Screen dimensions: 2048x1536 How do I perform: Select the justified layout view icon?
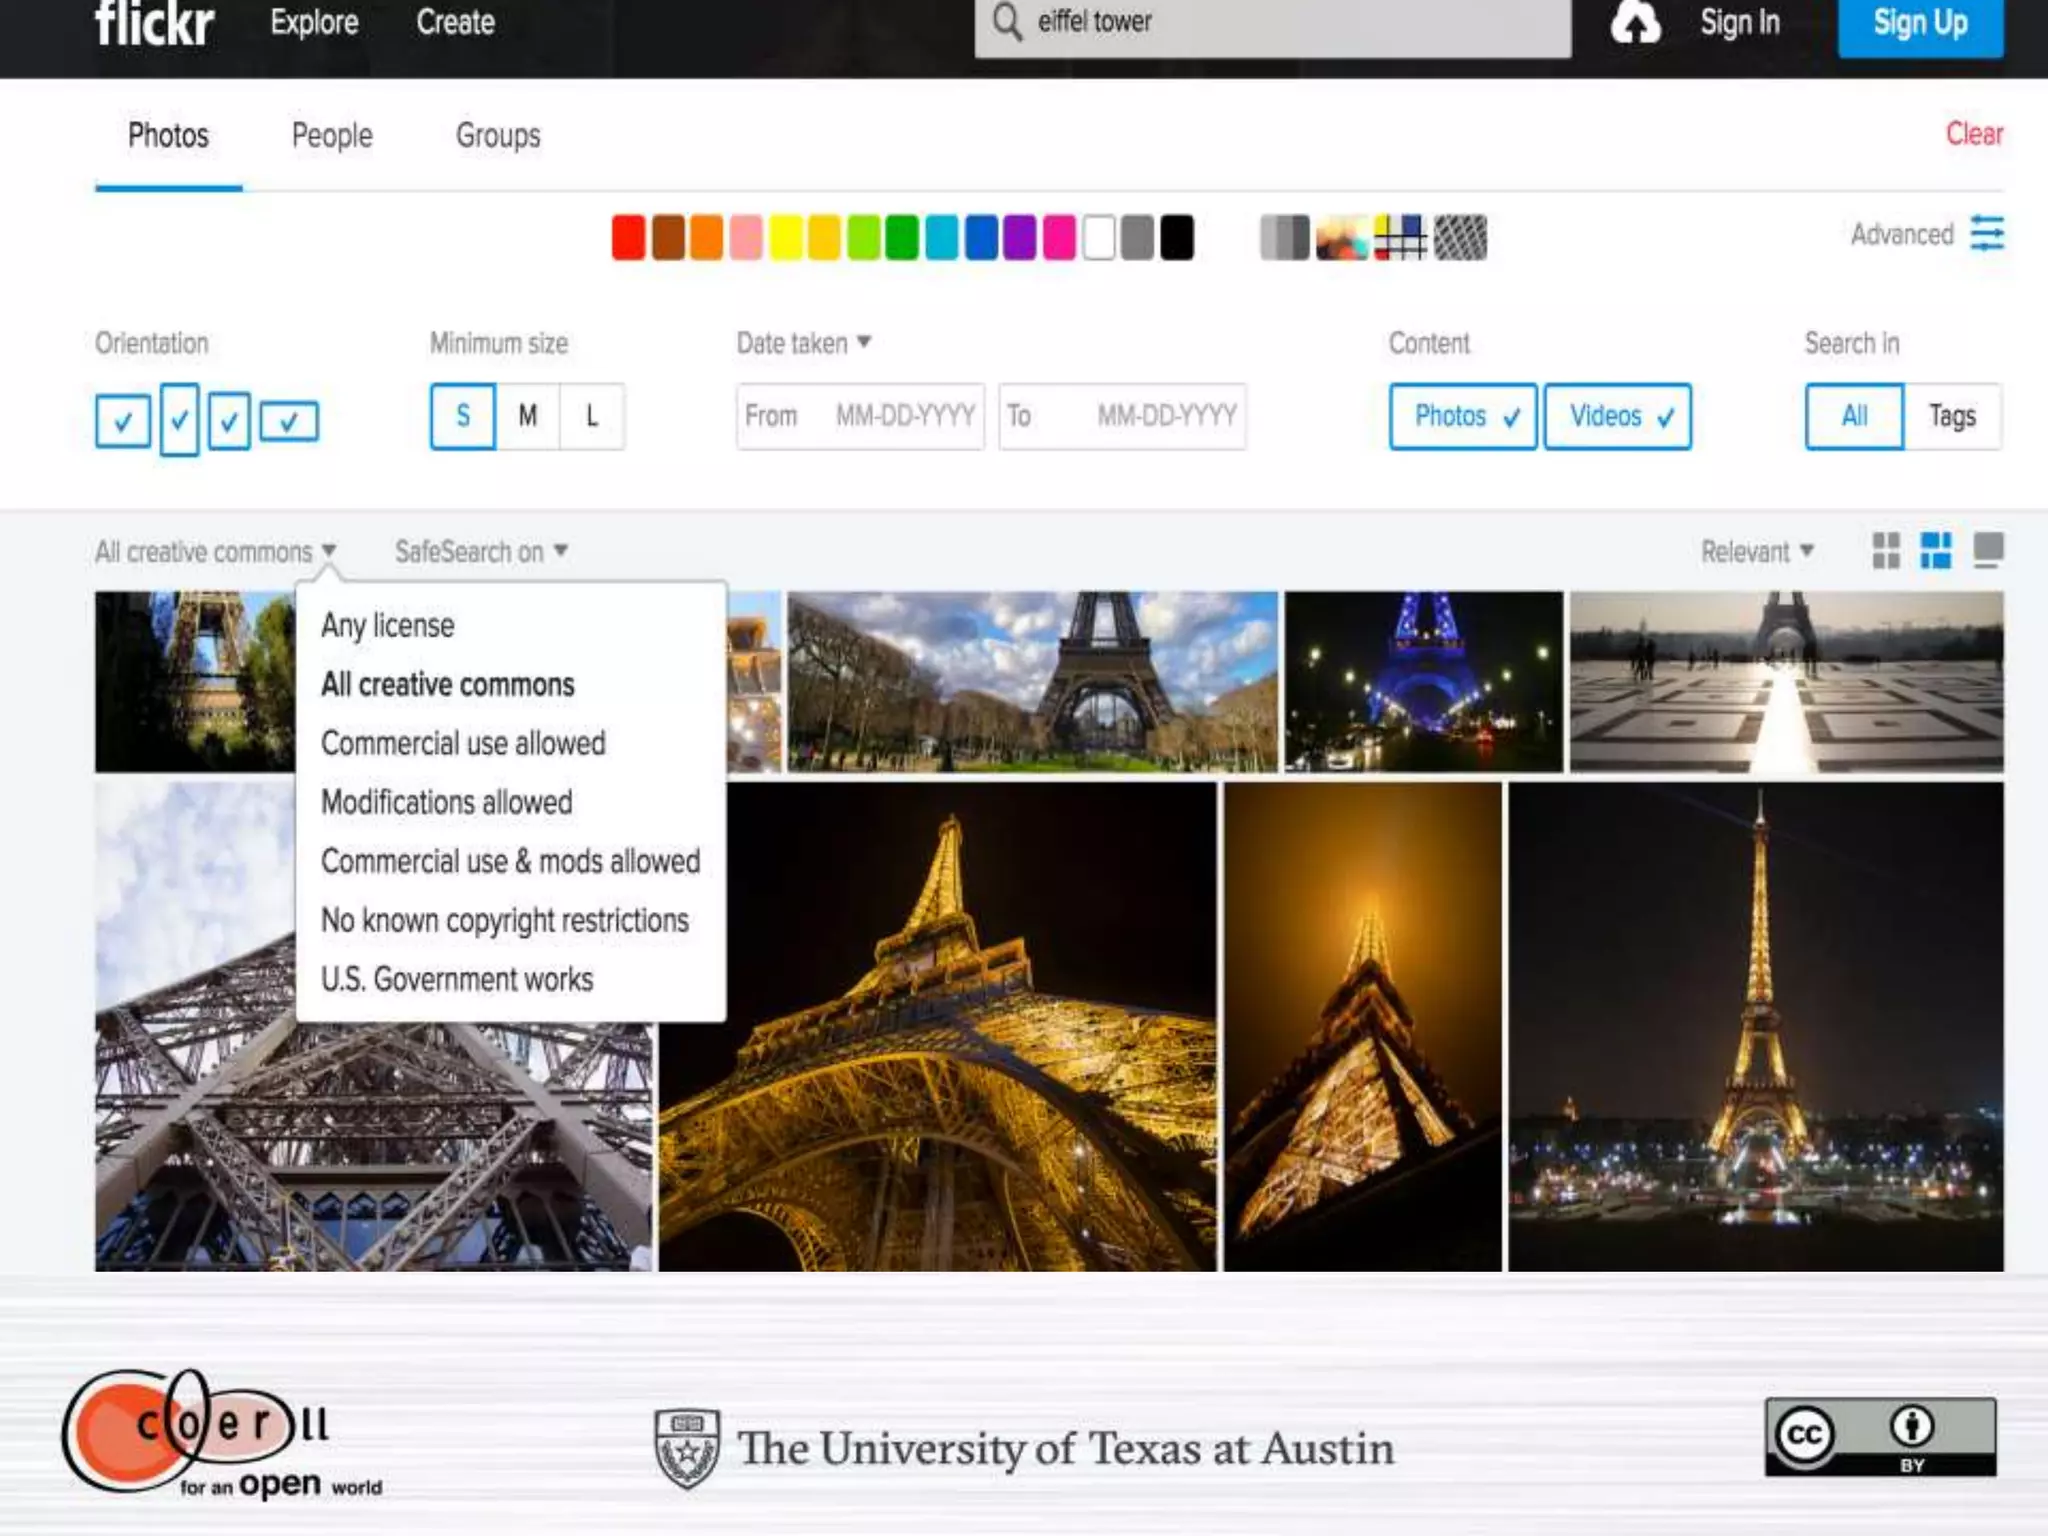click(x=1936, y=550)
